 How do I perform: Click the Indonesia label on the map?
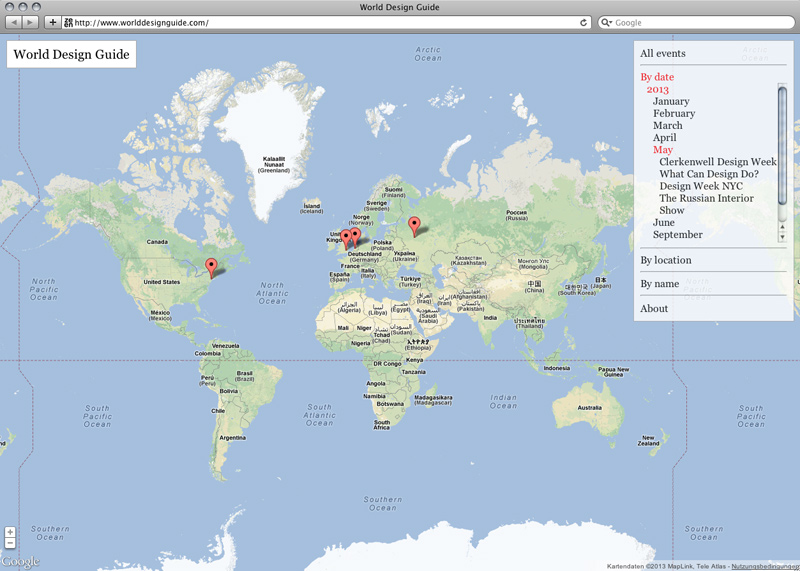click(x=557, y=368)
